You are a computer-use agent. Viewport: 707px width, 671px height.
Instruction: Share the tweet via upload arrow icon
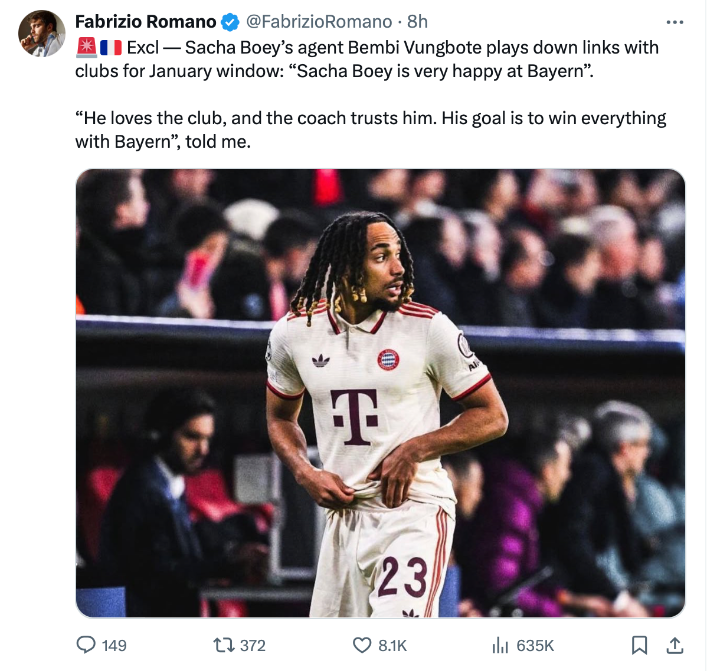pos(675,645)
